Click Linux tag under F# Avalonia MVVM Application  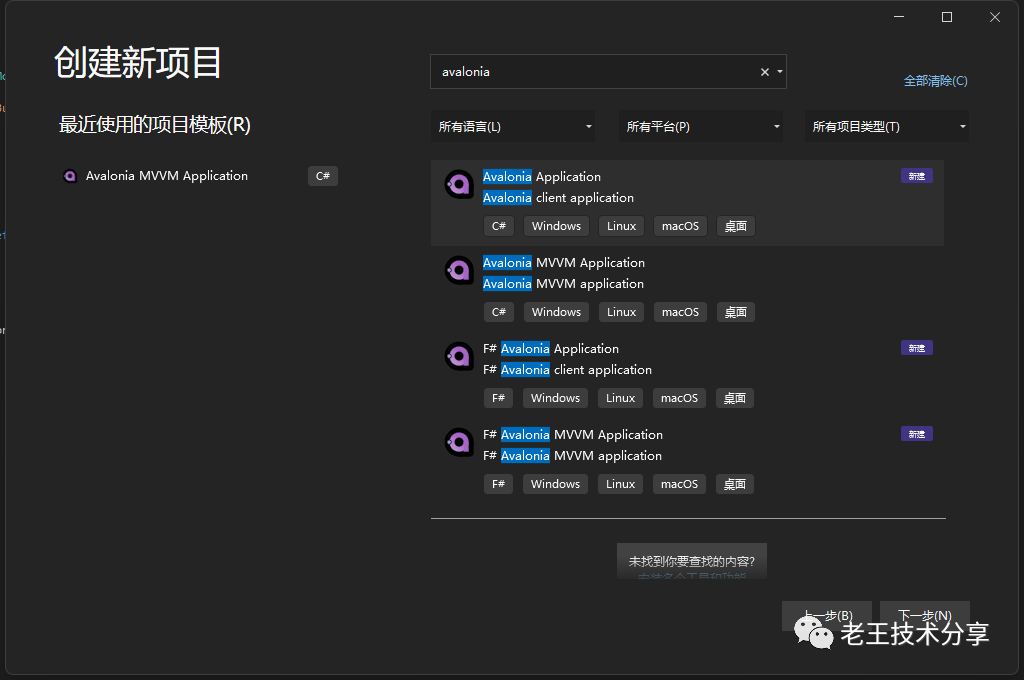pyautogui.click(x=620, y=484)
